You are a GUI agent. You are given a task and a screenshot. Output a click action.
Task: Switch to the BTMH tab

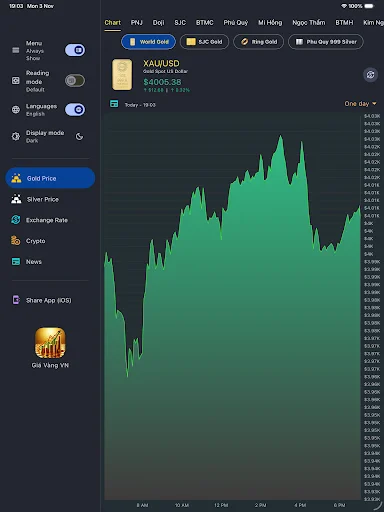click(344, 23)
